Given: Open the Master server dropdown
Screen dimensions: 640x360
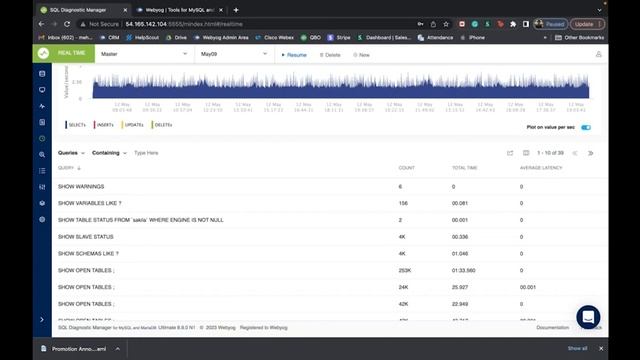Looking at the screenshot, I should (x=144, y=54).
